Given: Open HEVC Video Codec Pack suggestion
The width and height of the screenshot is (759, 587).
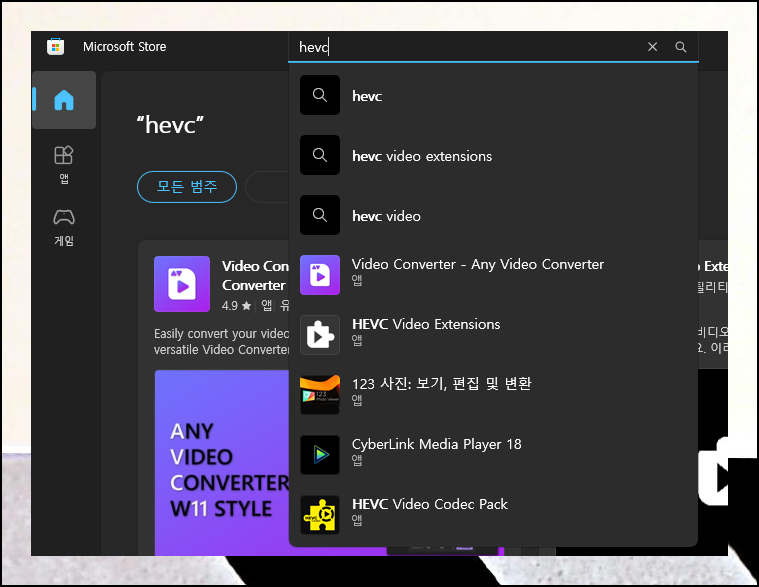Looking at the screenshot, I should click(x=493, y=515).
